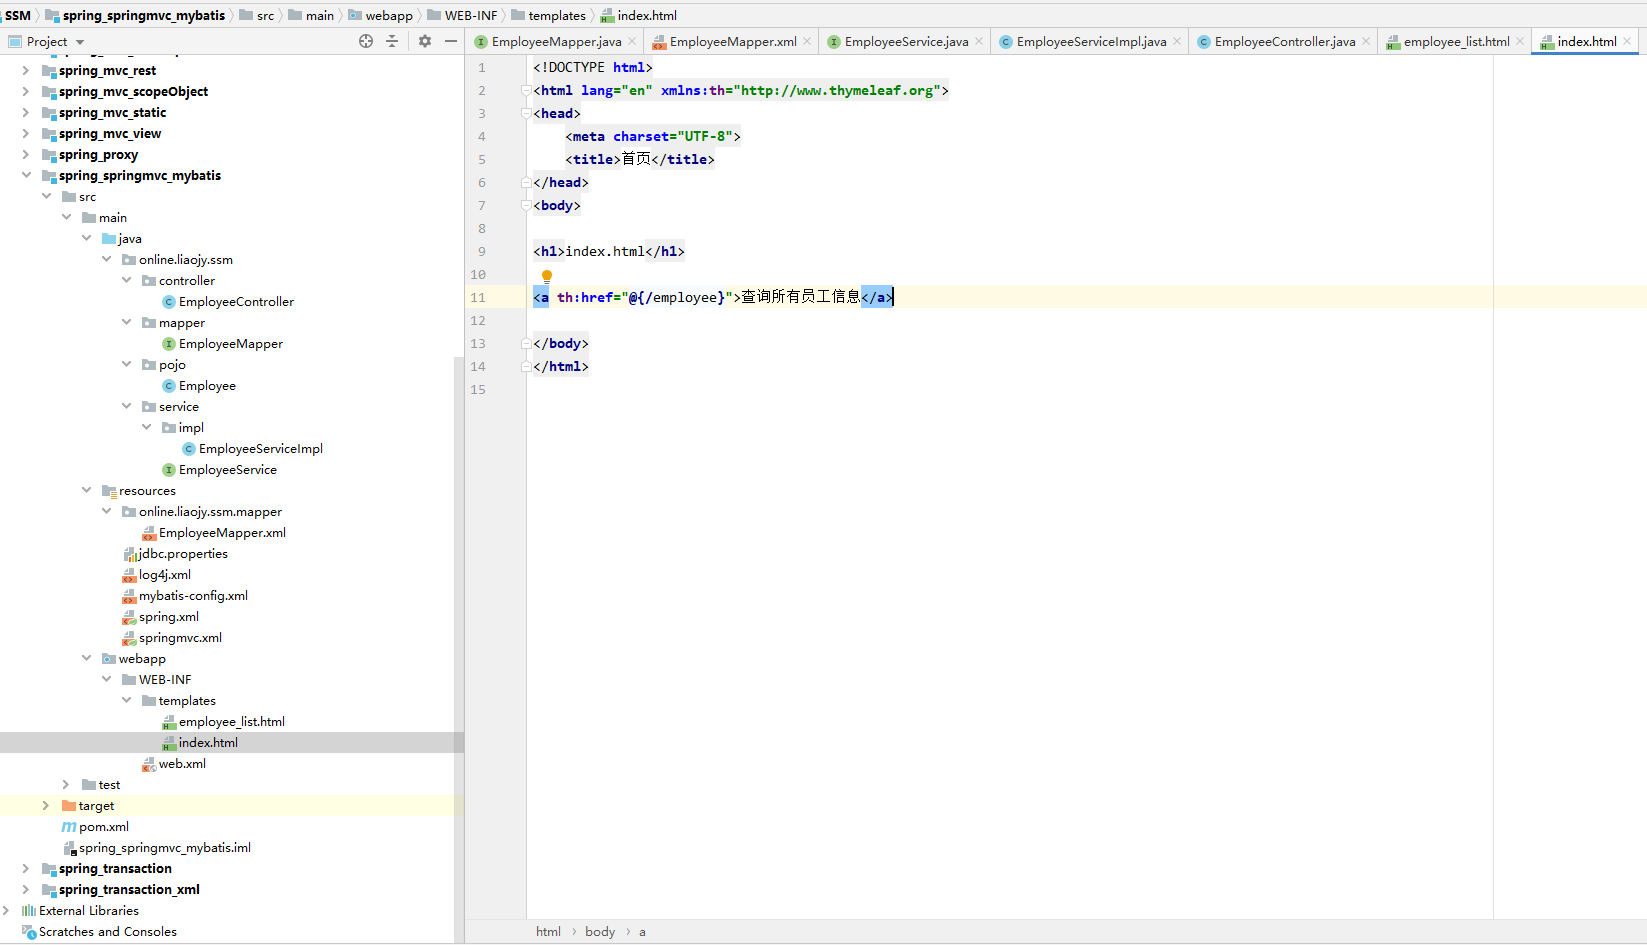This screenshot has width=1647, height=945.
Task: Collapse the controller package
Action: 126,280
